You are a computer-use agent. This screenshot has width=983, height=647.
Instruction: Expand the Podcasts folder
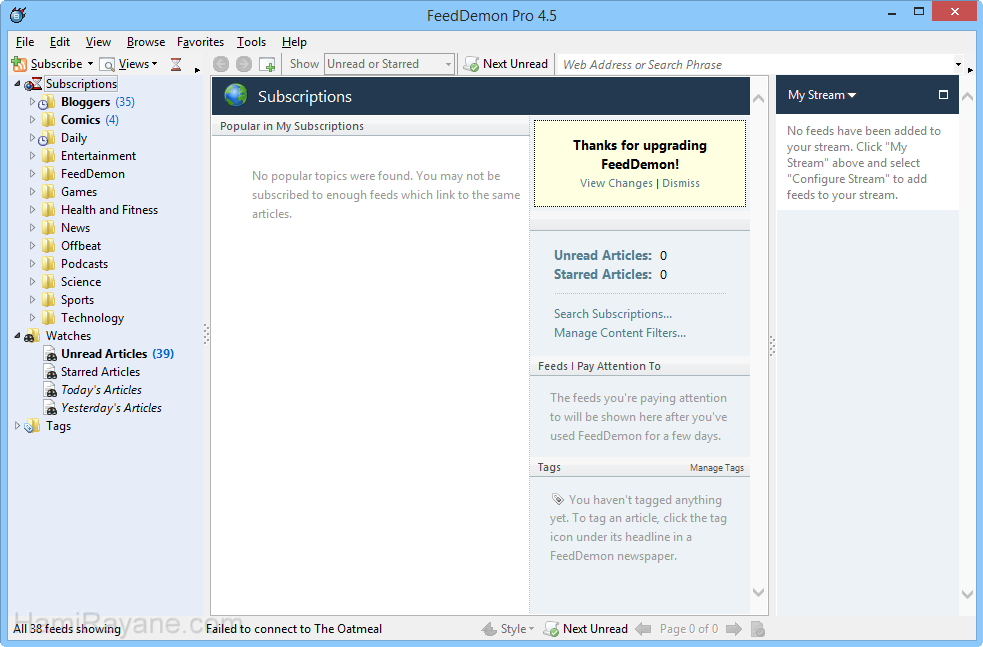click(32, 263)
